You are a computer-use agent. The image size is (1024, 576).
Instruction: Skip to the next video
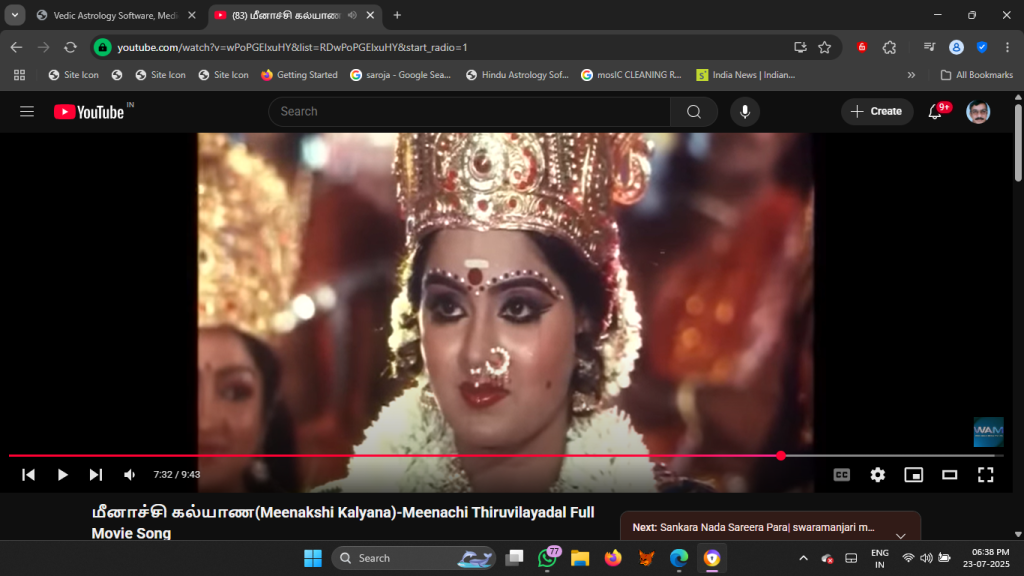(95, 475)
